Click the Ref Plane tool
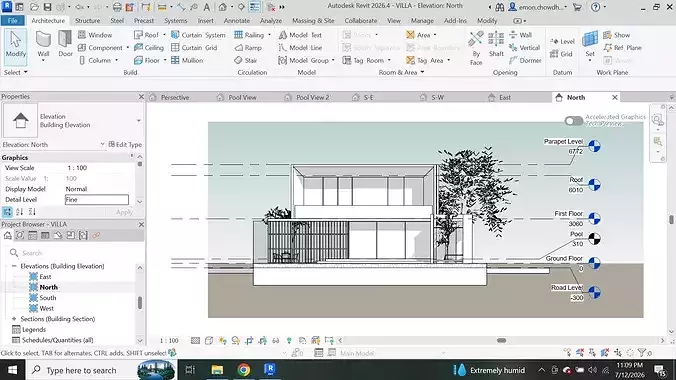 [622, 47]
